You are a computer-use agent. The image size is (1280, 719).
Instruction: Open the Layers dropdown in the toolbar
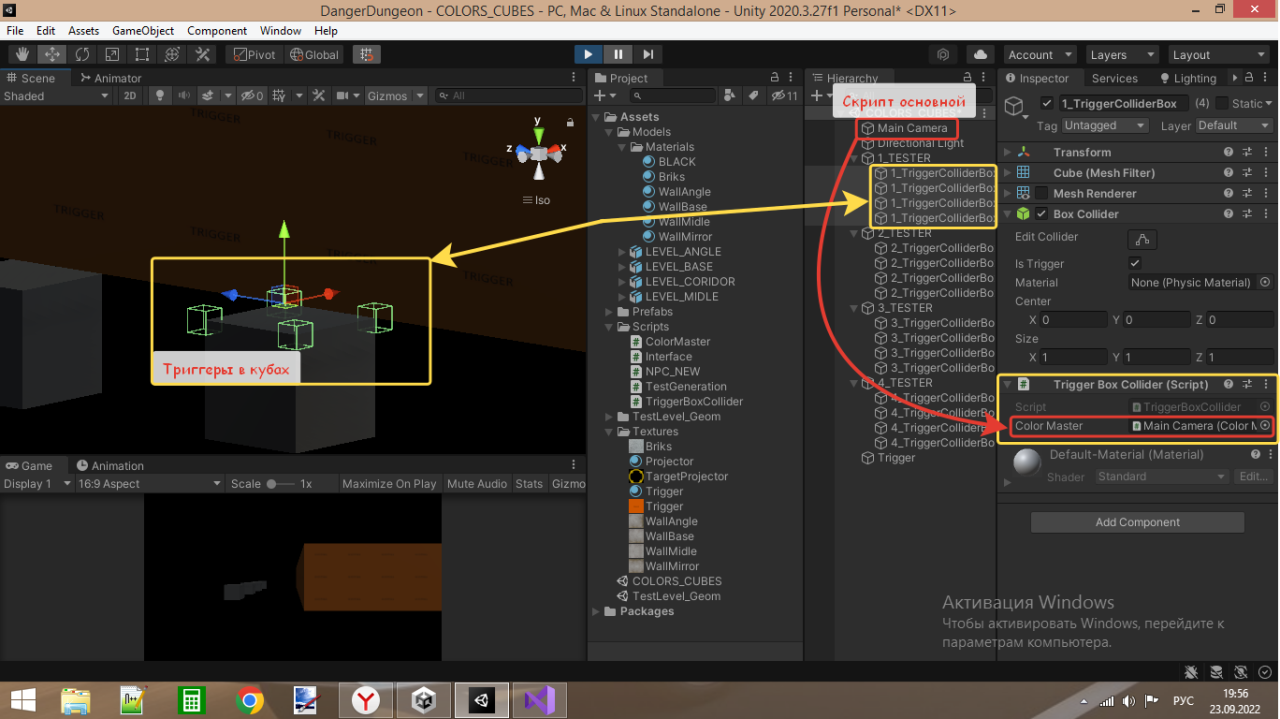(1122, 55)
